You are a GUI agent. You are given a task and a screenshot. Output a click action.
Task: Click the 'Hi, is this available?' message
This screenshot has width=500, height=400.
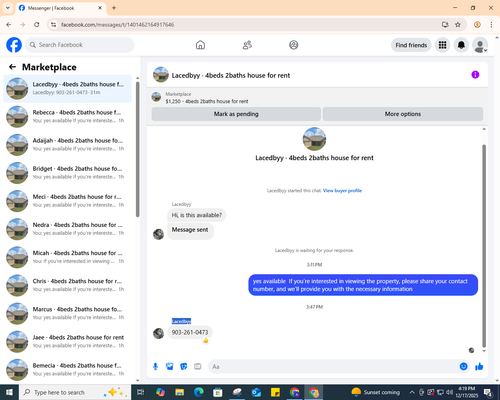(x=197, y=215)
